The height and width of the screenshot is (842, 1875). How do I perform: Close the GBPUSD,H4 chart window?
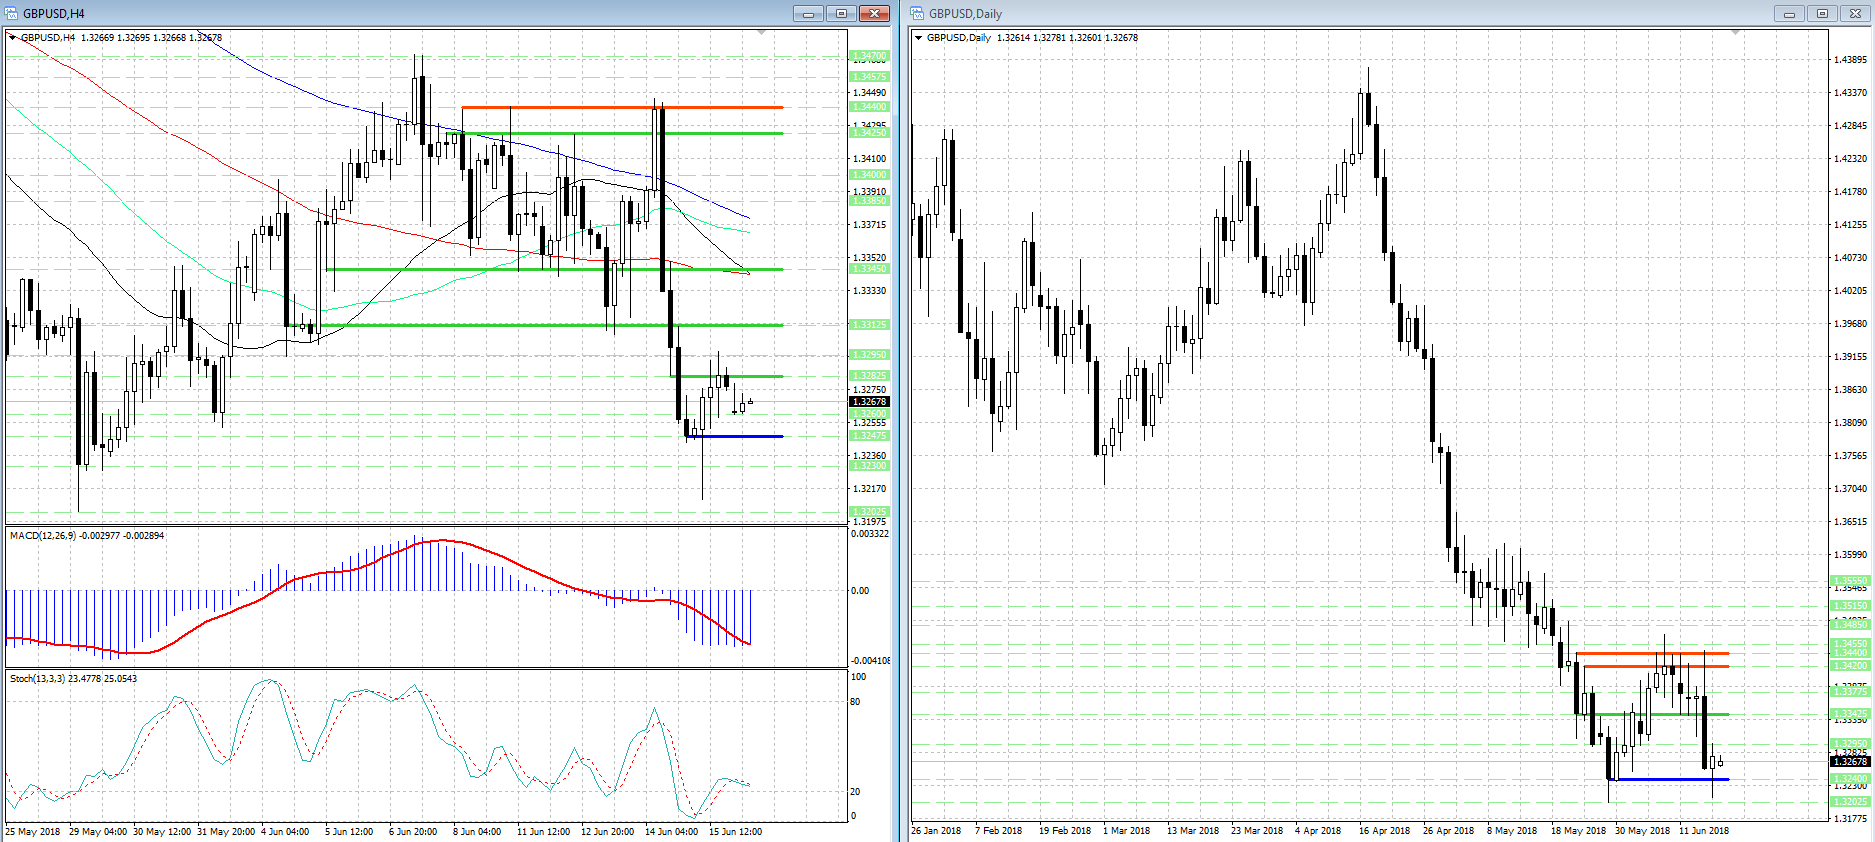pos(874,13)
